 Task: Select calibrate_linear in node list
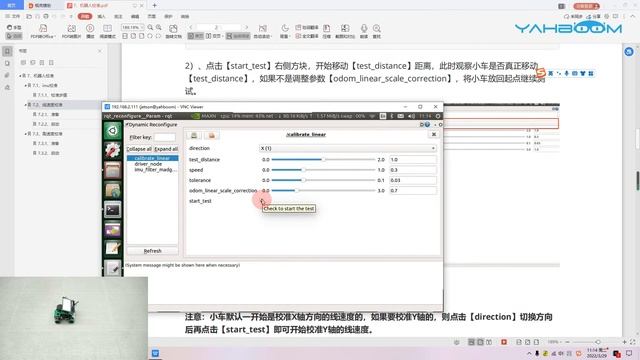[152, 158]
